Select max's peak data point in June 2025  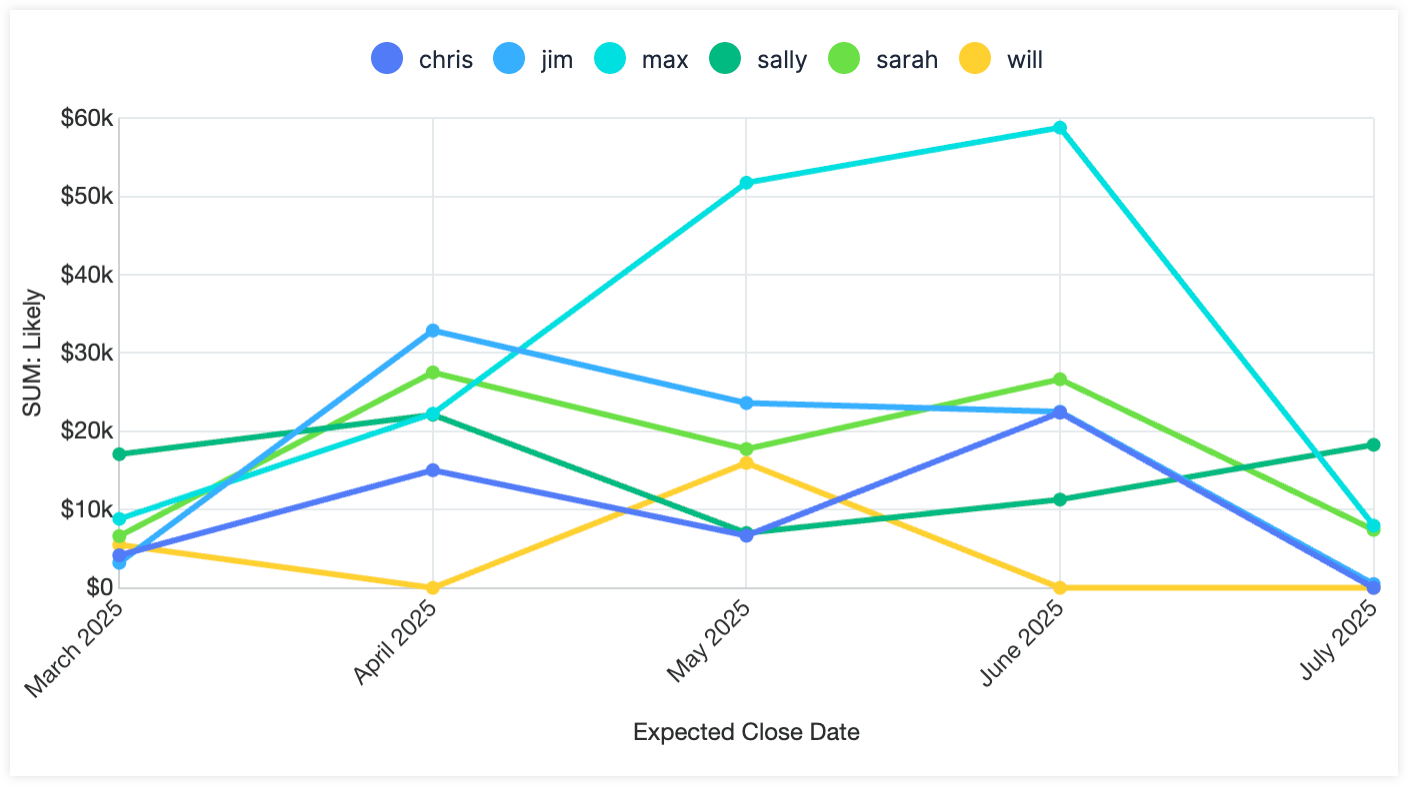point(1060,128)
